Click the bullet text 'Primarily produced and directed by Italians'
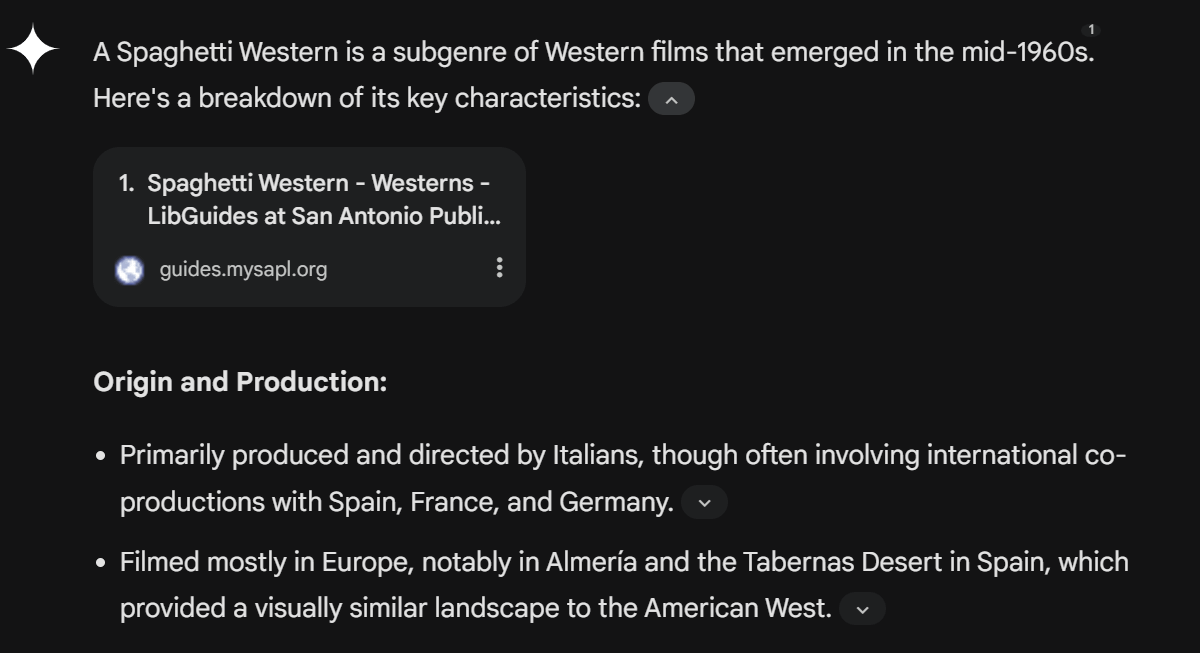 click(x=382, y=456)
